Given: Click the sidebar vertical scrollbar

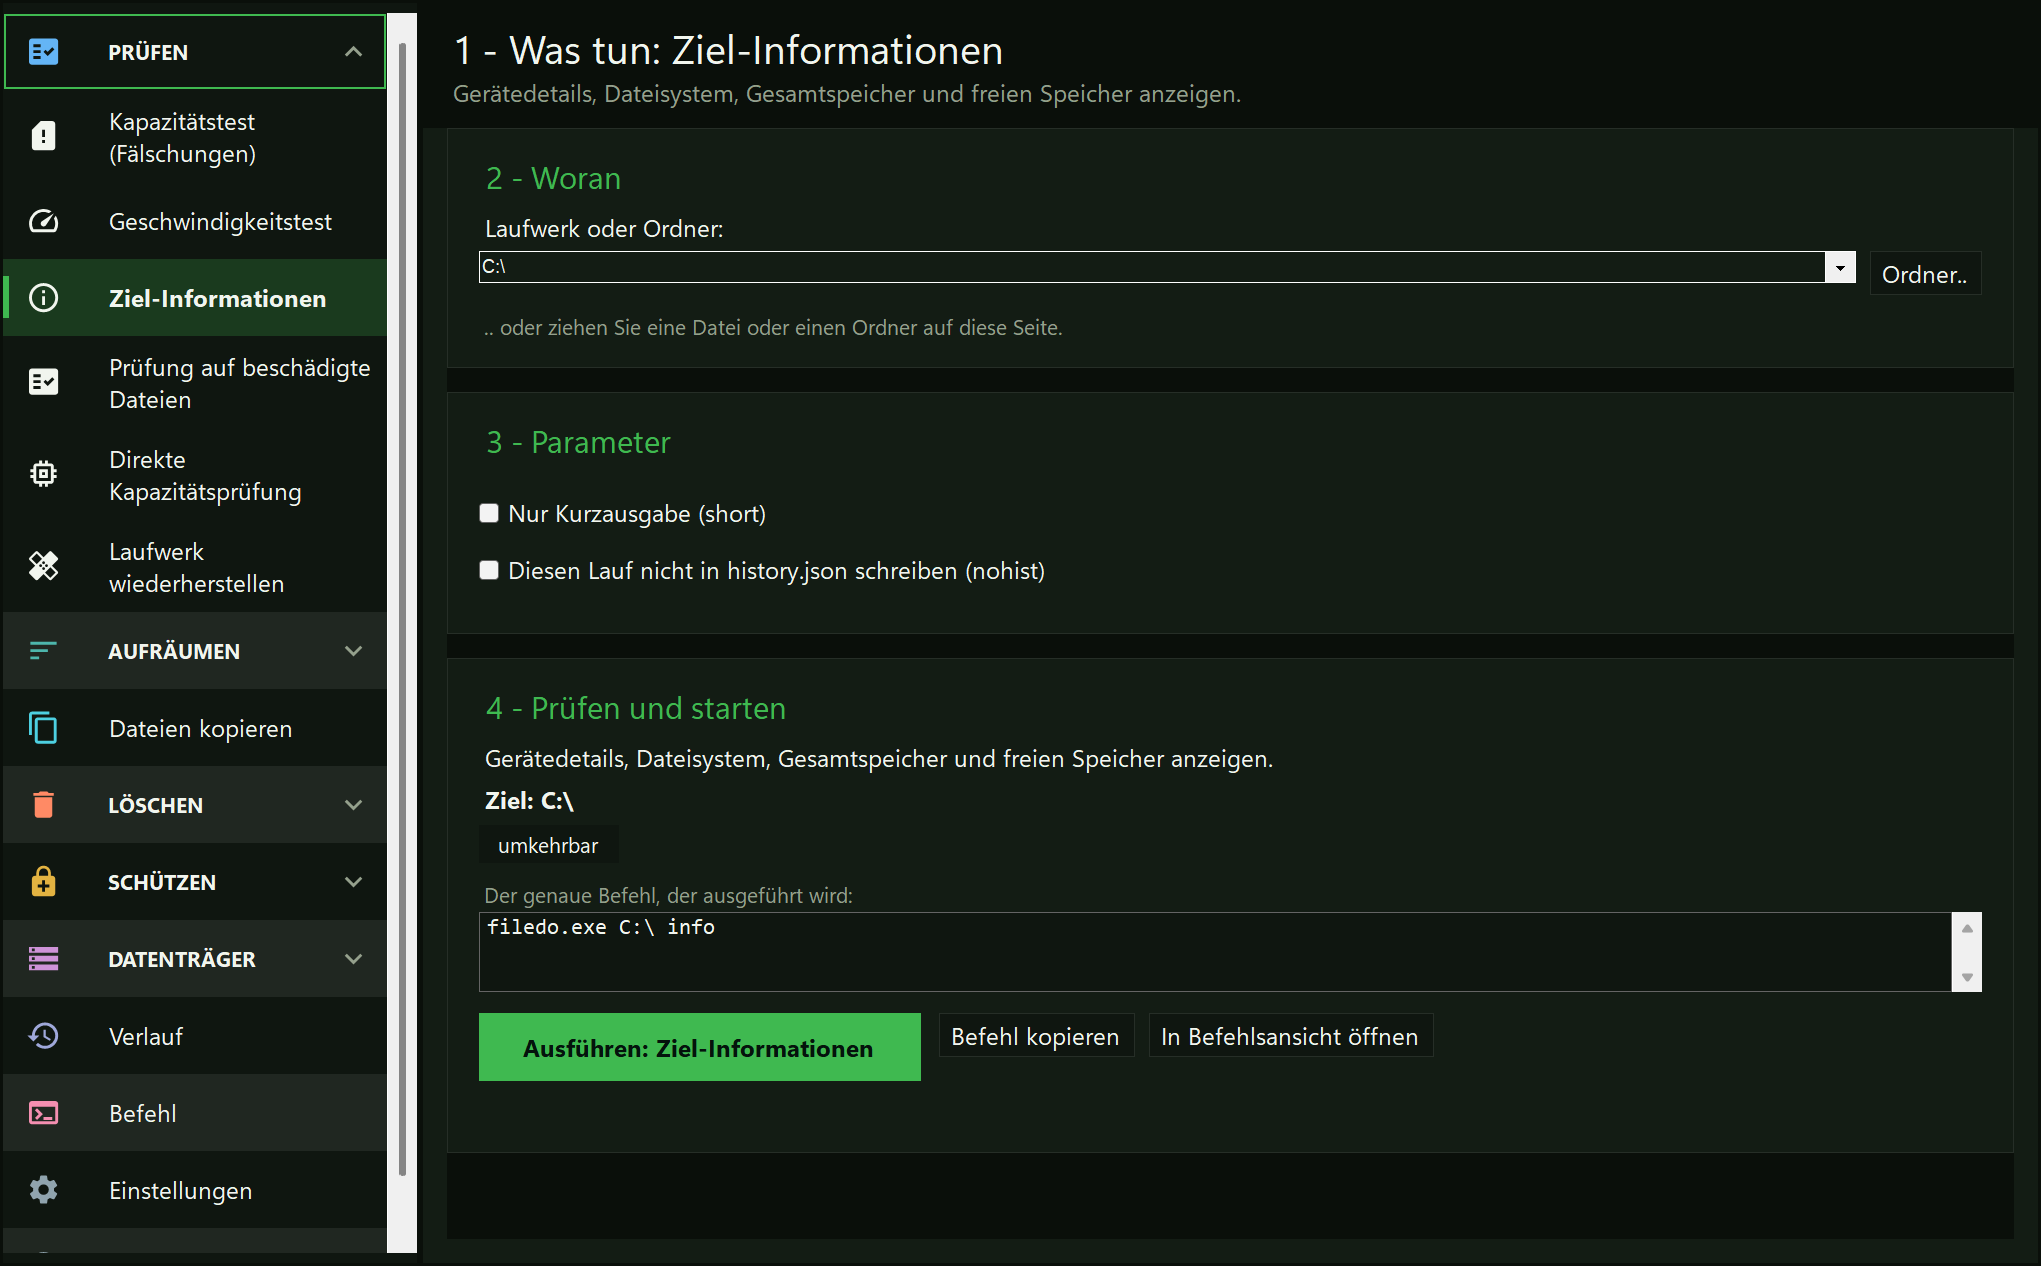Looking at the screenshot, I should [402, 610].
